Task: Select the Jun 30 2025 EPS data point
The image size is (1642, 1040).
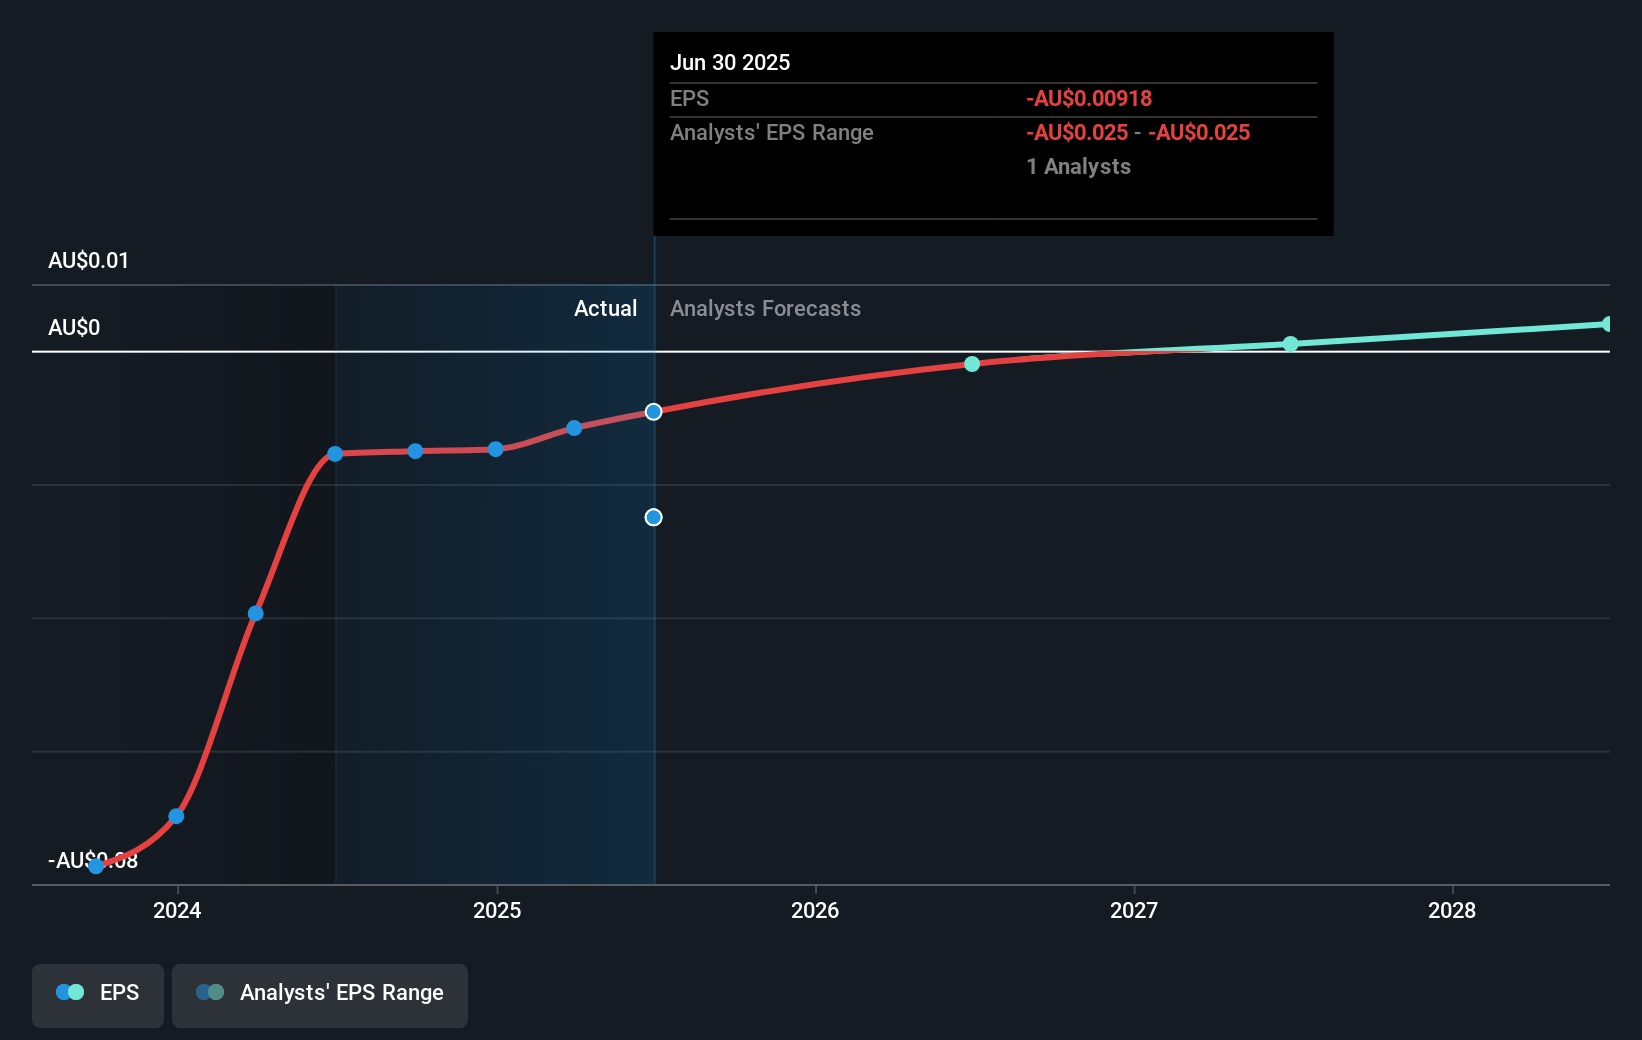Action: [654, 411]
